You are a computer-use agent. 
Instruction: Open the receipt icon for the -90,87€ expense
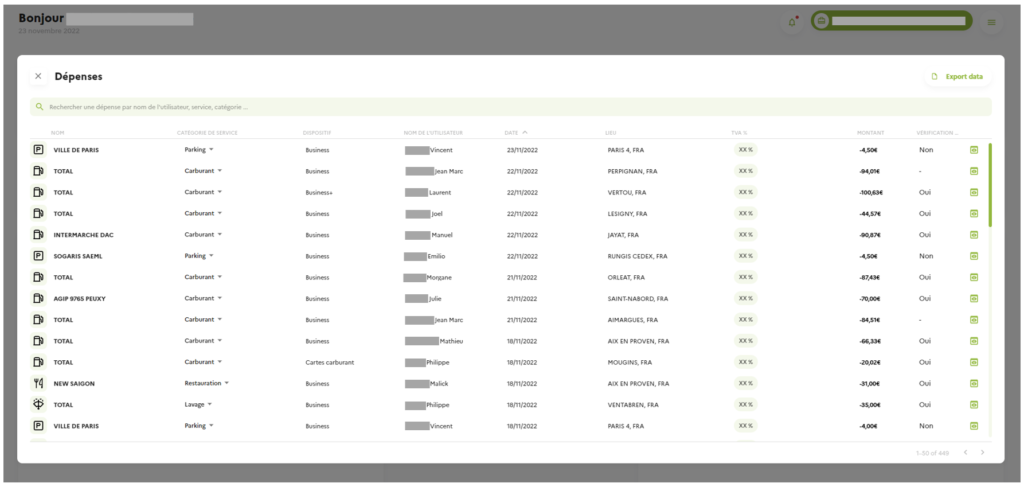(x=974, y=235)
